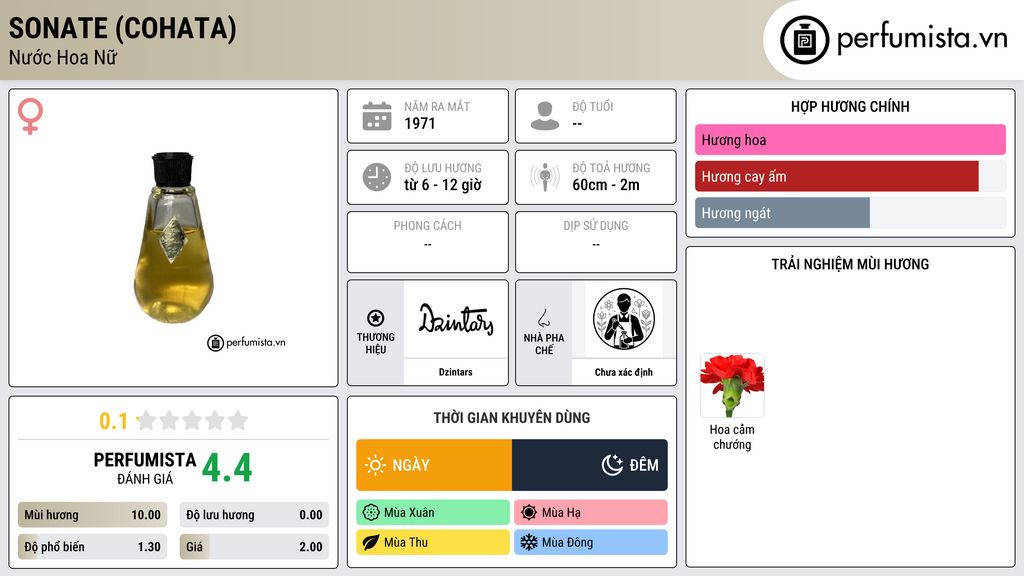This screenshot has width=1024, height=576.
Task: Click the từ 6 - 12 giờ longevity value
Action: point(443,185)
